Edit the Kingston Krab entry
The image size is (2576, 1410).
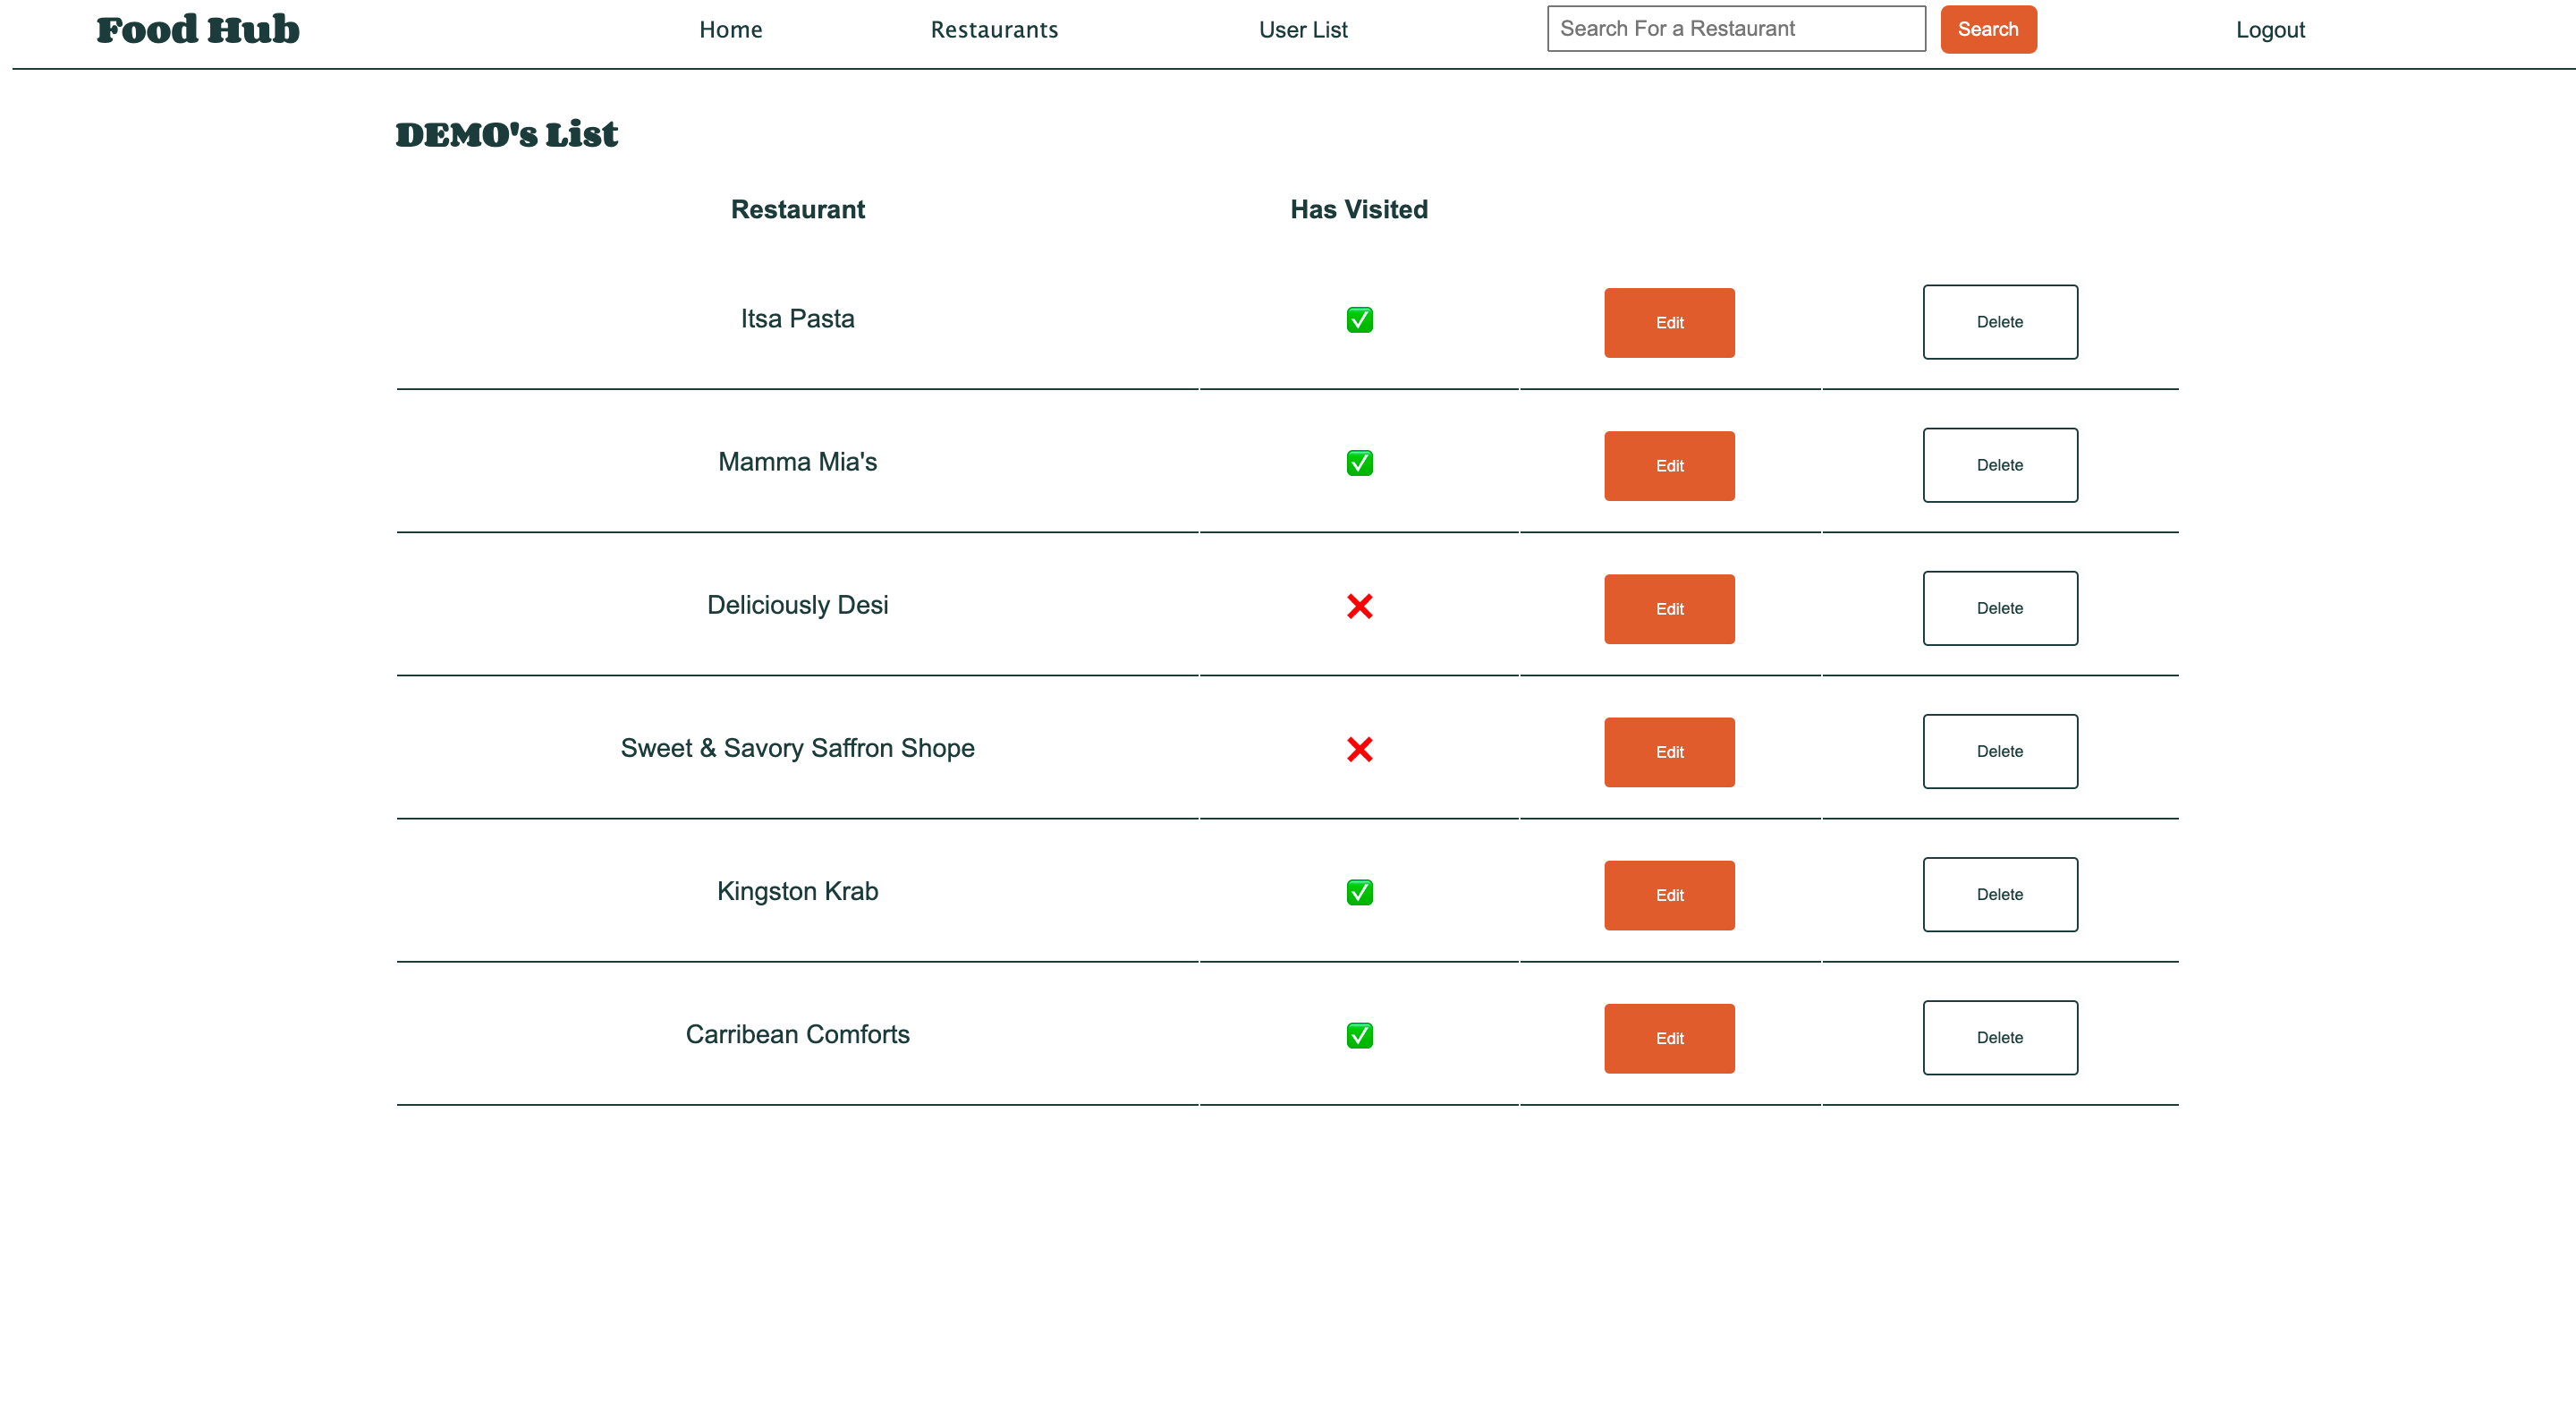coord(1669,895)
